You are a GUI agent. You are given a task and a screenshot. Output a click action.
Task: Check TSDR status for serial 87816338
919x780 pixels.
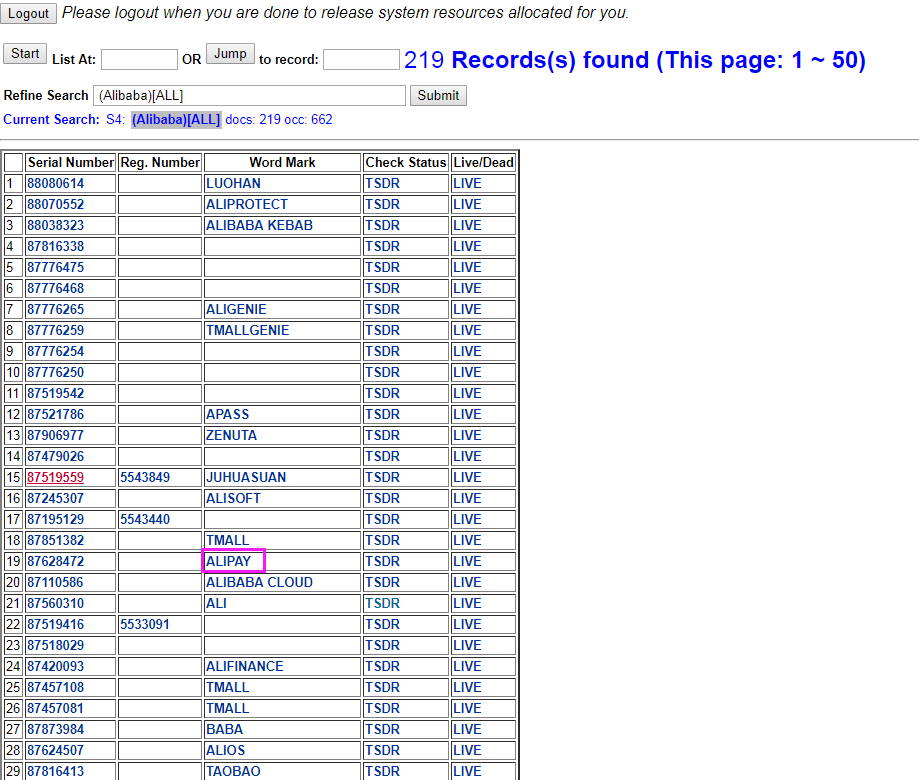coord(382,247)
